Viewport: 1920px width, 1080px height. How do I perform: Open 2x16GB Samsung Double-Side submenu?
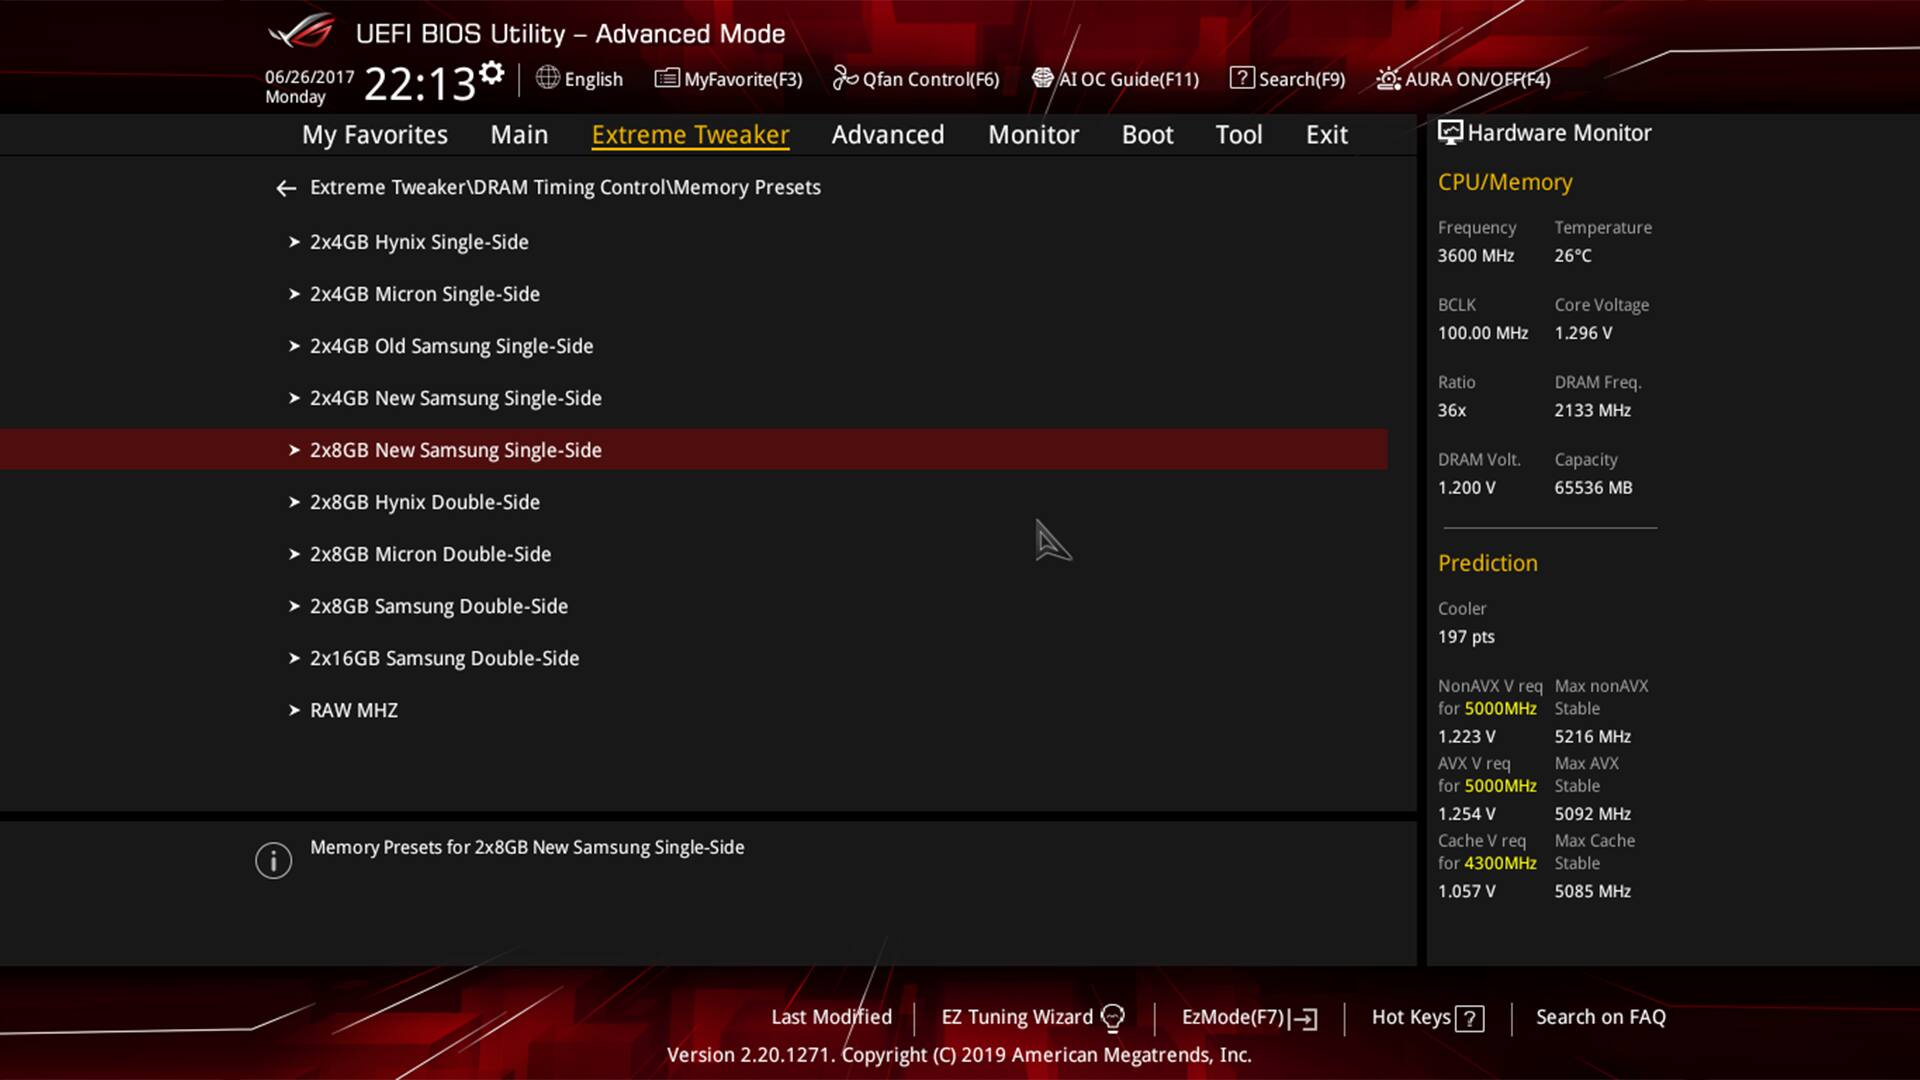444,658
